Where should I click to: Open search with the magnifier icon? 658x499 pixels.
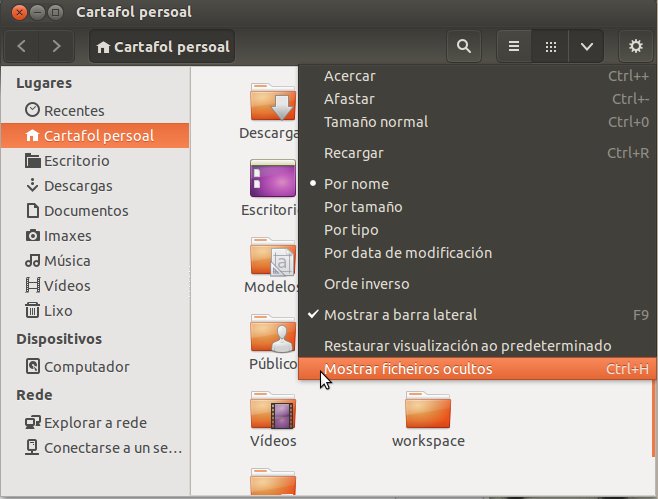(x=463, y=46)
